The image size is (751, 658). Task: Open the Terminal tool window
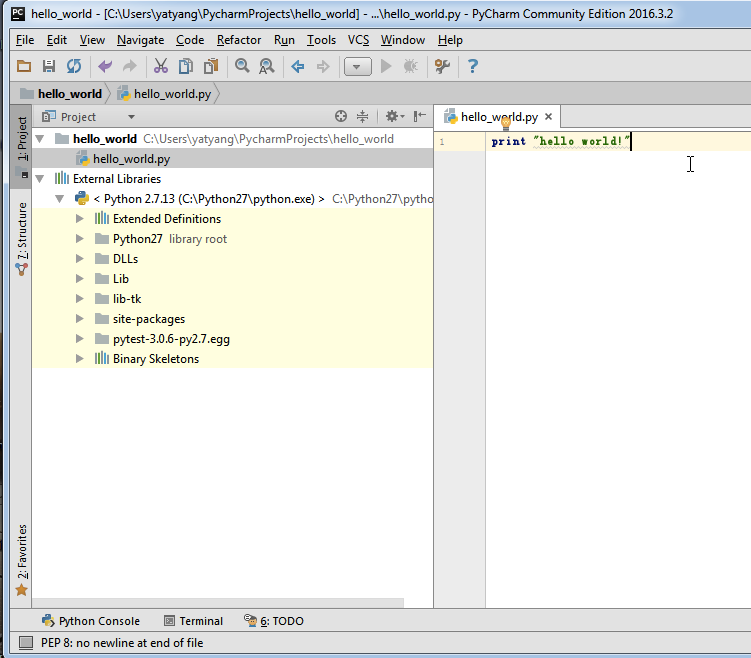pyautogui.click(x=193, y=621)
